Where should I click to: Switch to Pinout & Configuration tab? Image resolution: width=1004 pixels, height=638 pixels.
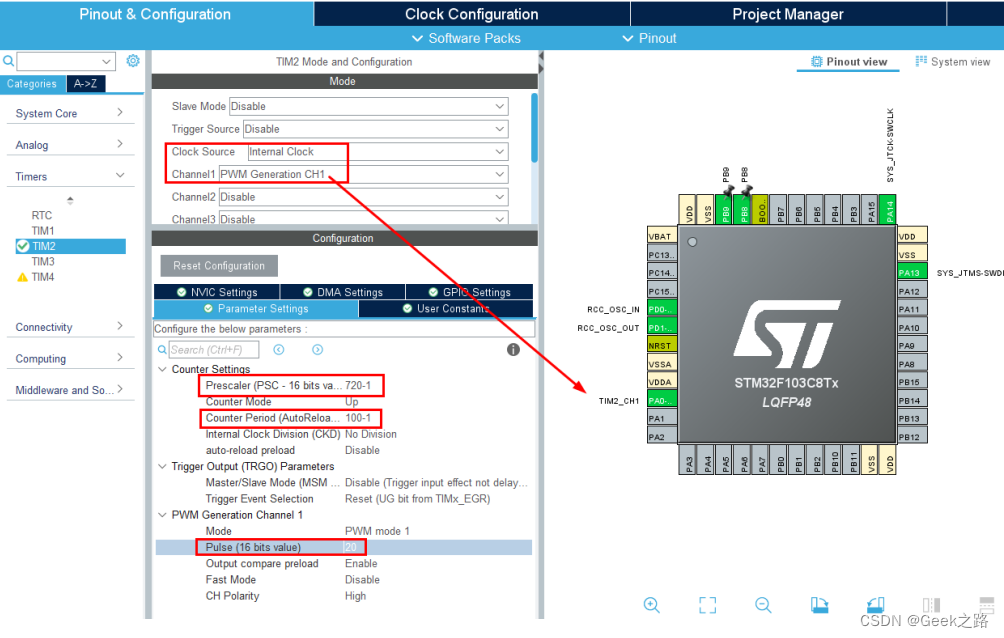[x=155, y=13]
